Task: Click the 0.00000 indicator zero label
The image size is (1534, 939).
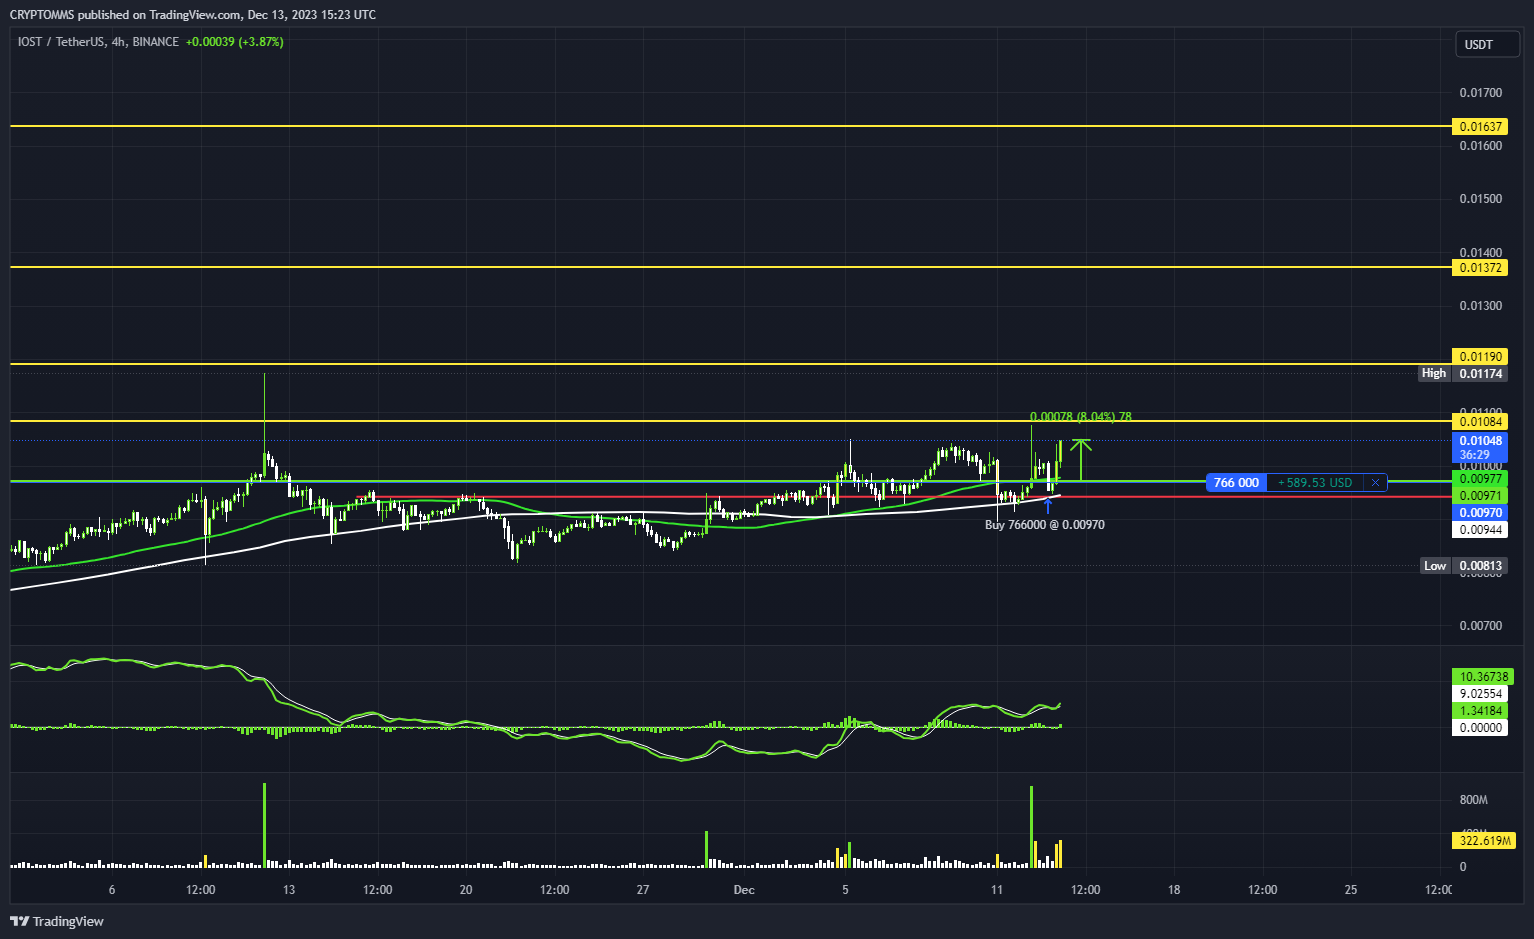Action: pyautogui.click(x=1480, y=728)
